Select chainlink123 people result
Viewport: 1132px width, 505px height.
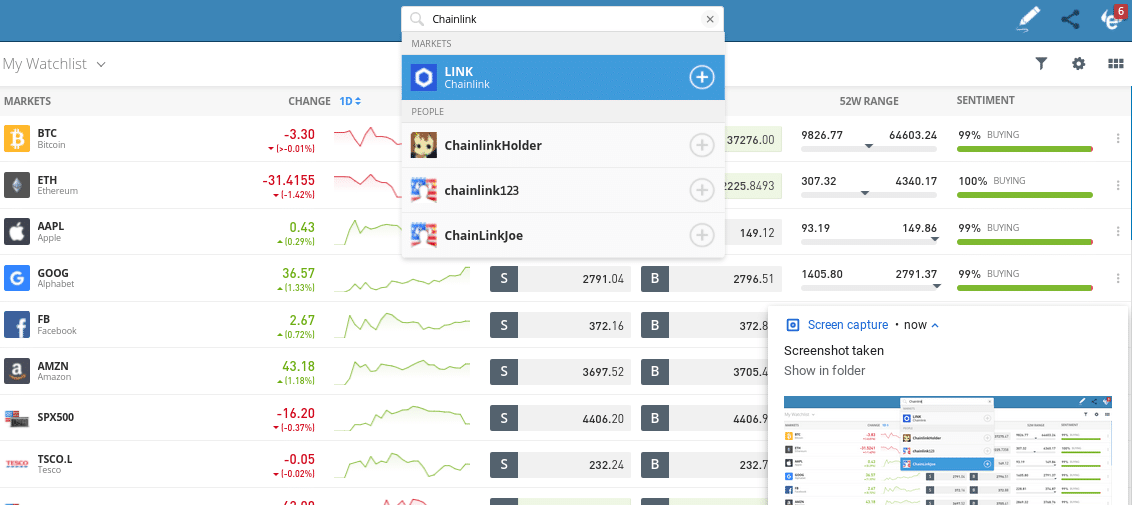tap(563, 190)
